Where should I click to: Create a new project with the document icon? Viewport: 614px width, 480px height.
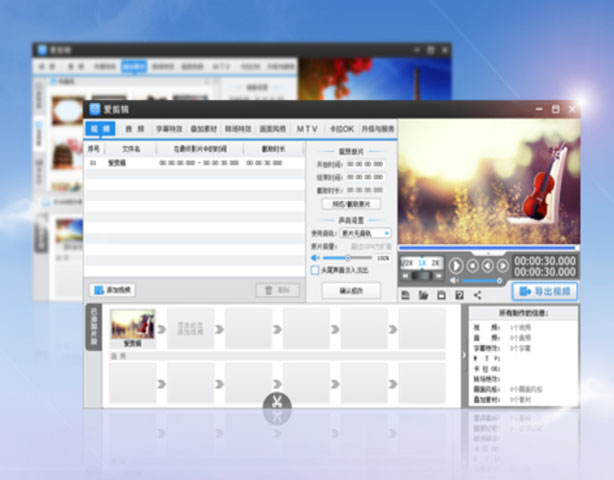tap(405, 295)
